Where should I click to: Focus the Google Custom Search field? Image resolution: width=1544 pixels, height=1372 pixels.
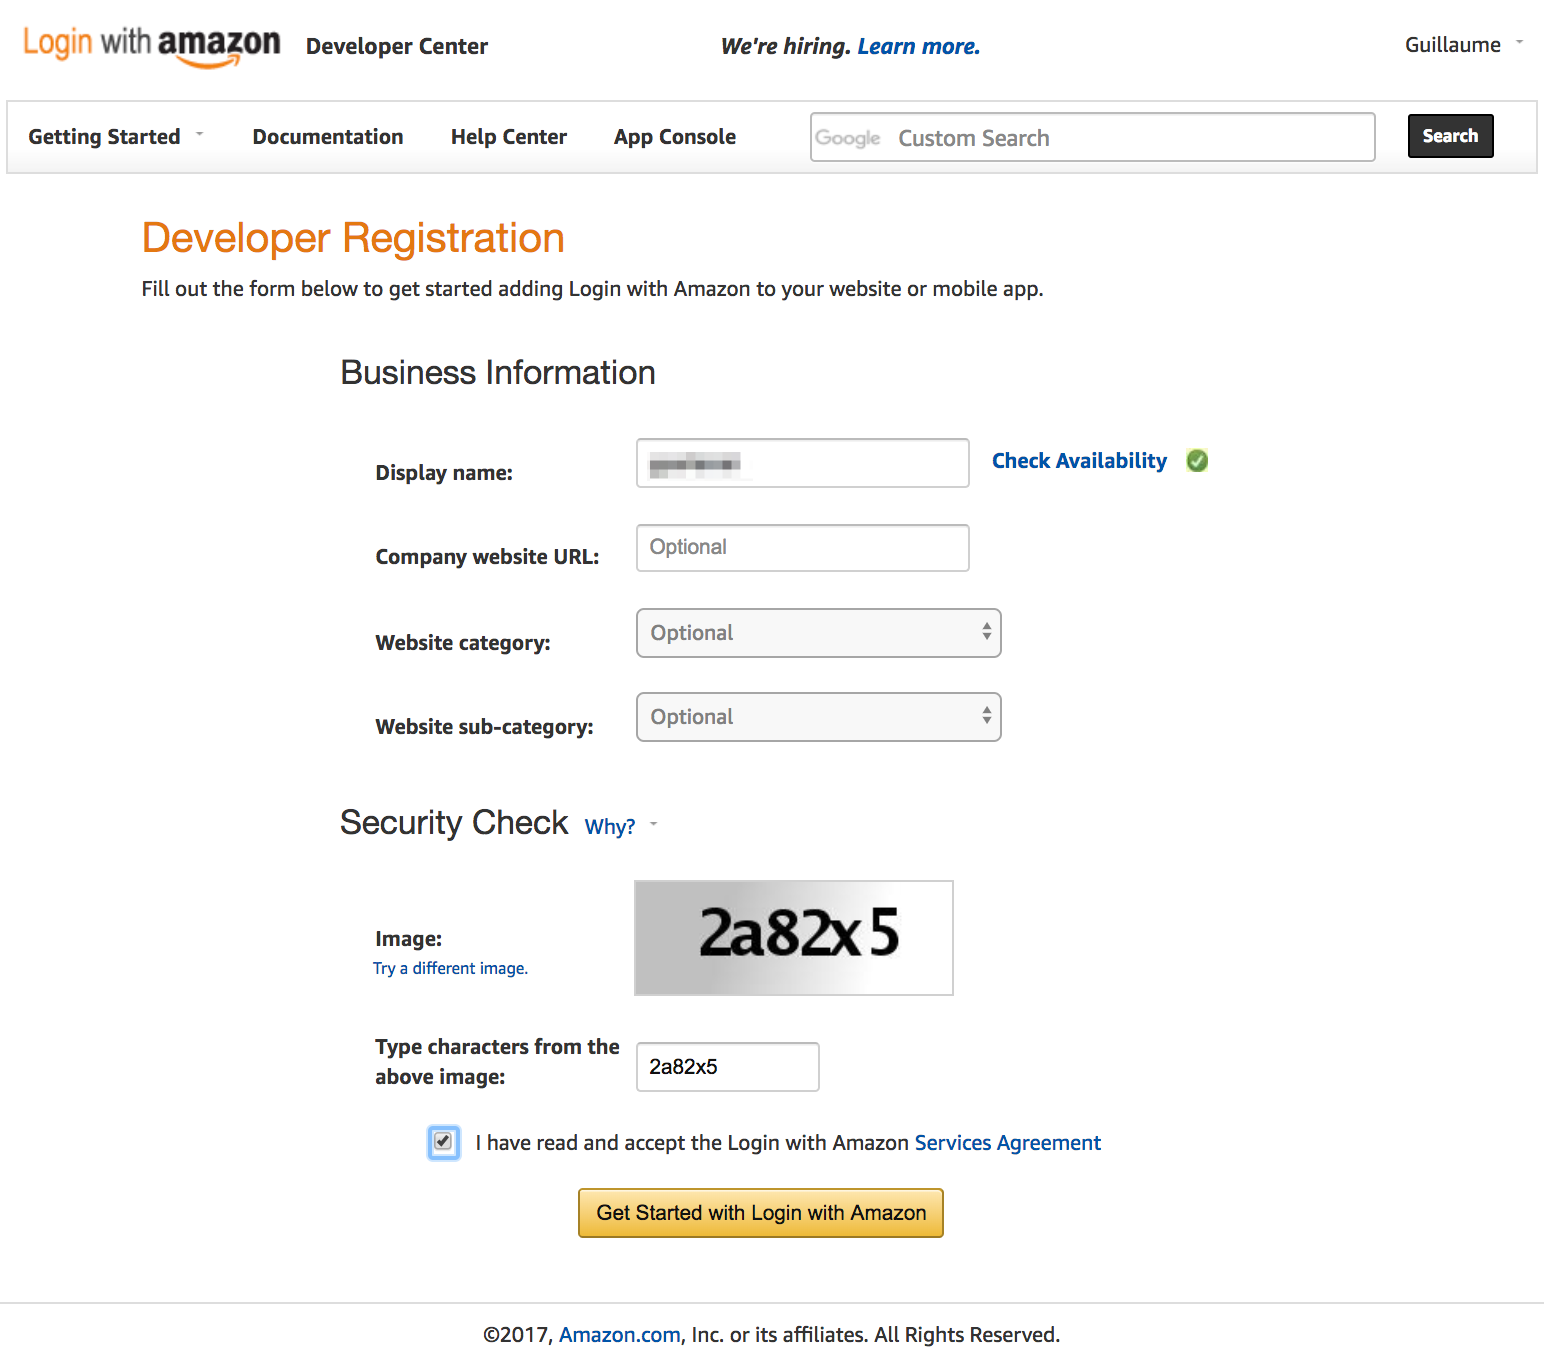[1092, 137]
